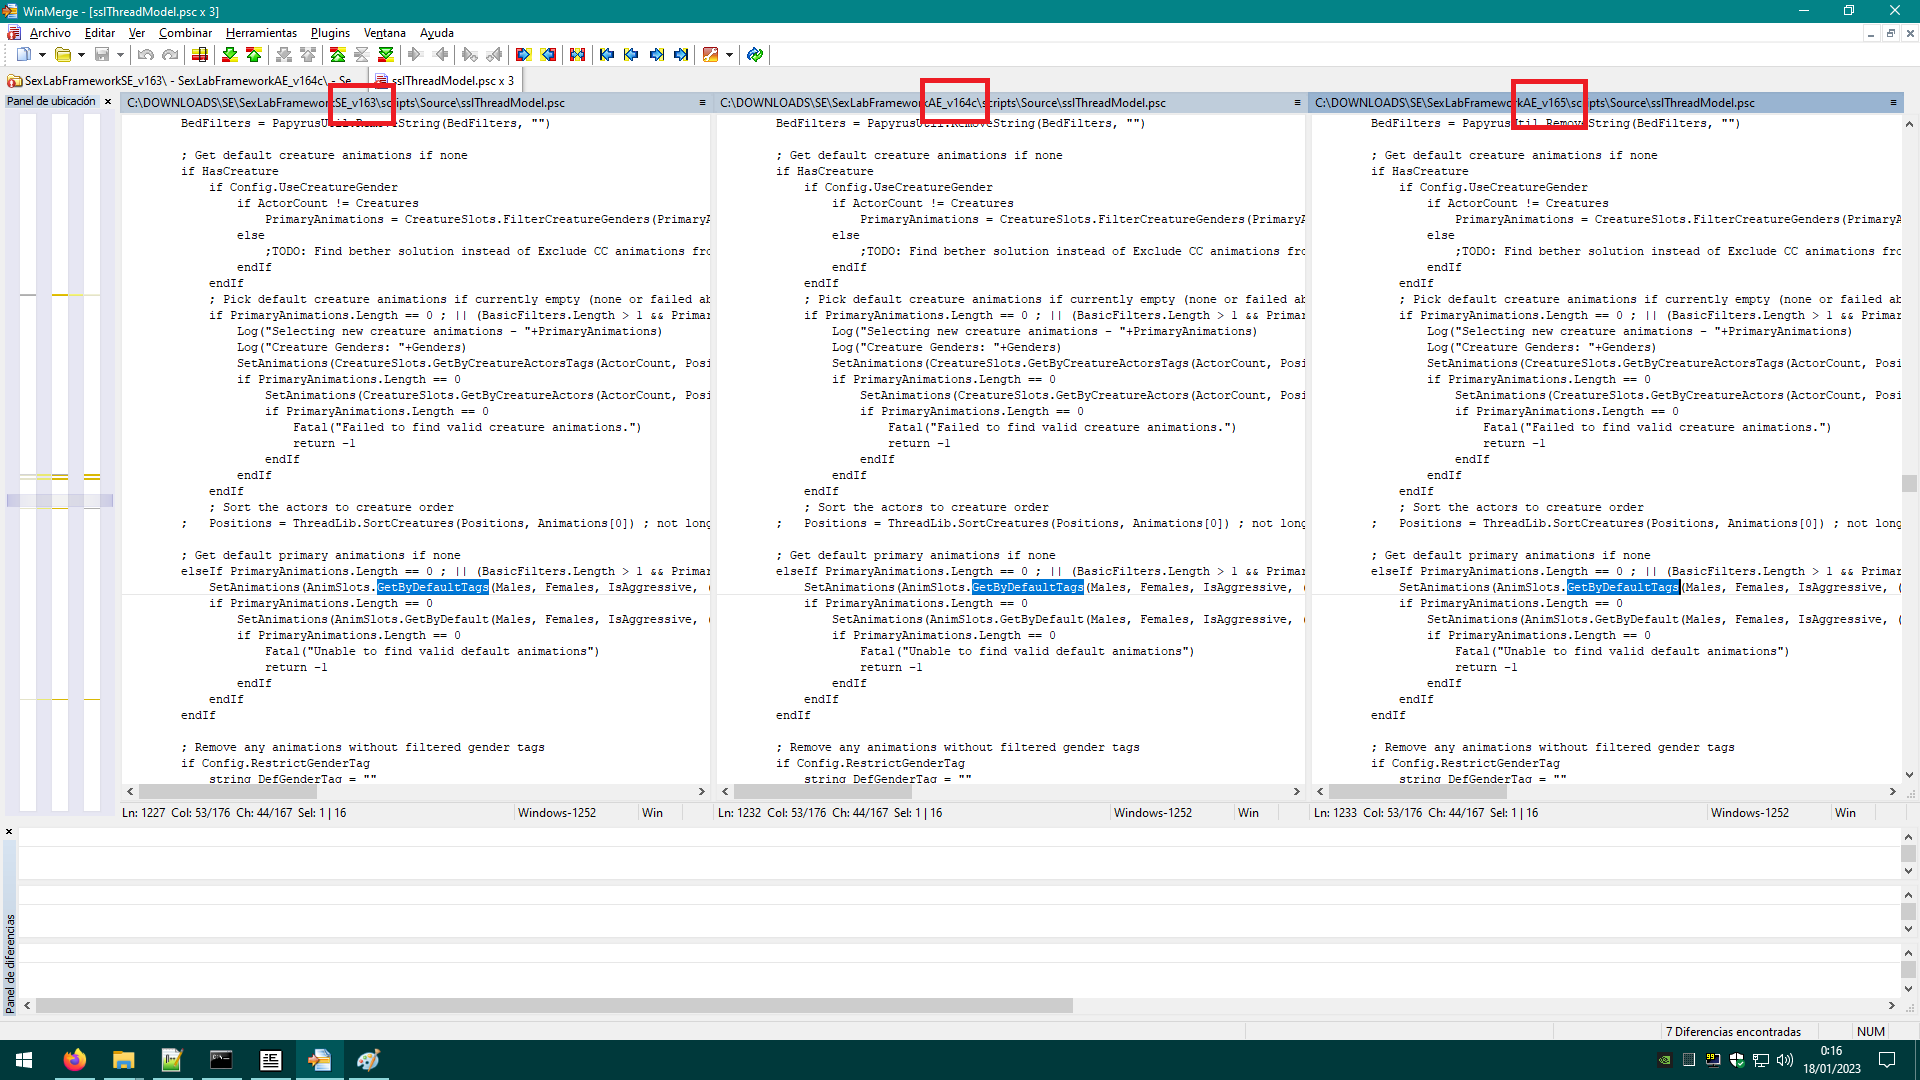1920x1080 pixels.
Task: Click the Copy all to left icon
Action: pos(548,55)
